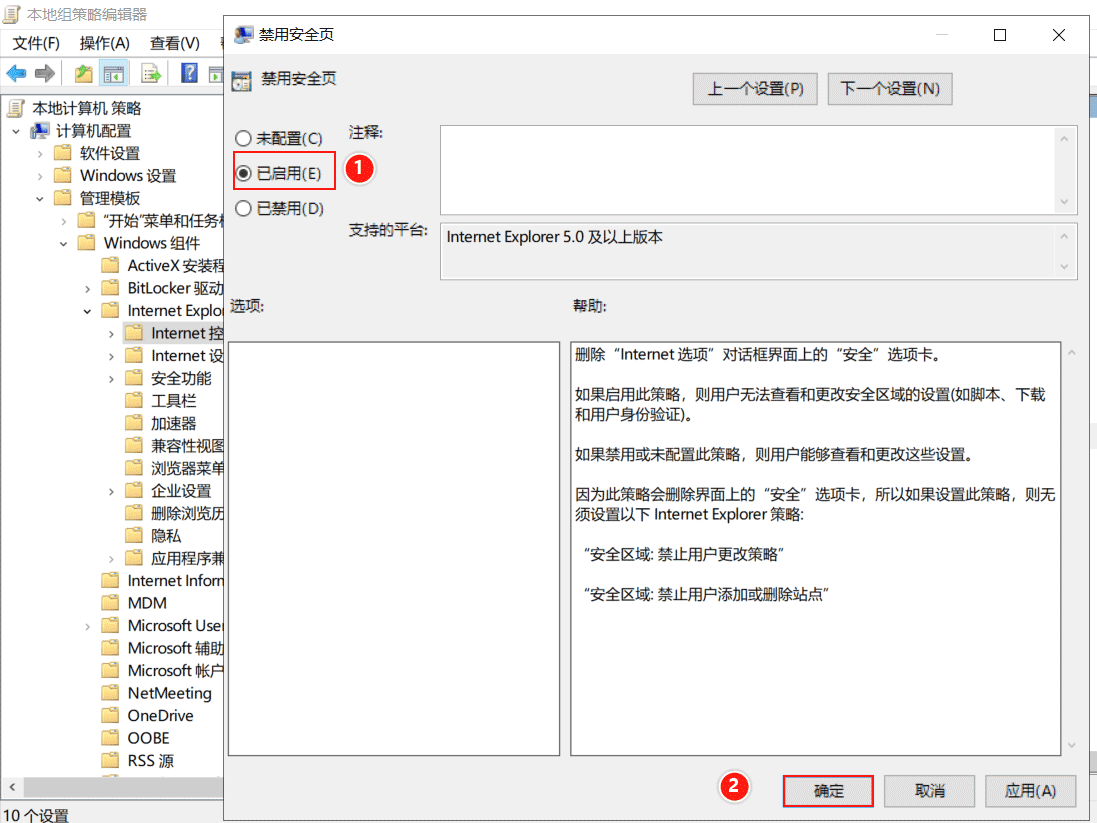Expand the BitLocker tree node
The image size is (1097, 823).
pyautogui.click(x=87, y=288)
